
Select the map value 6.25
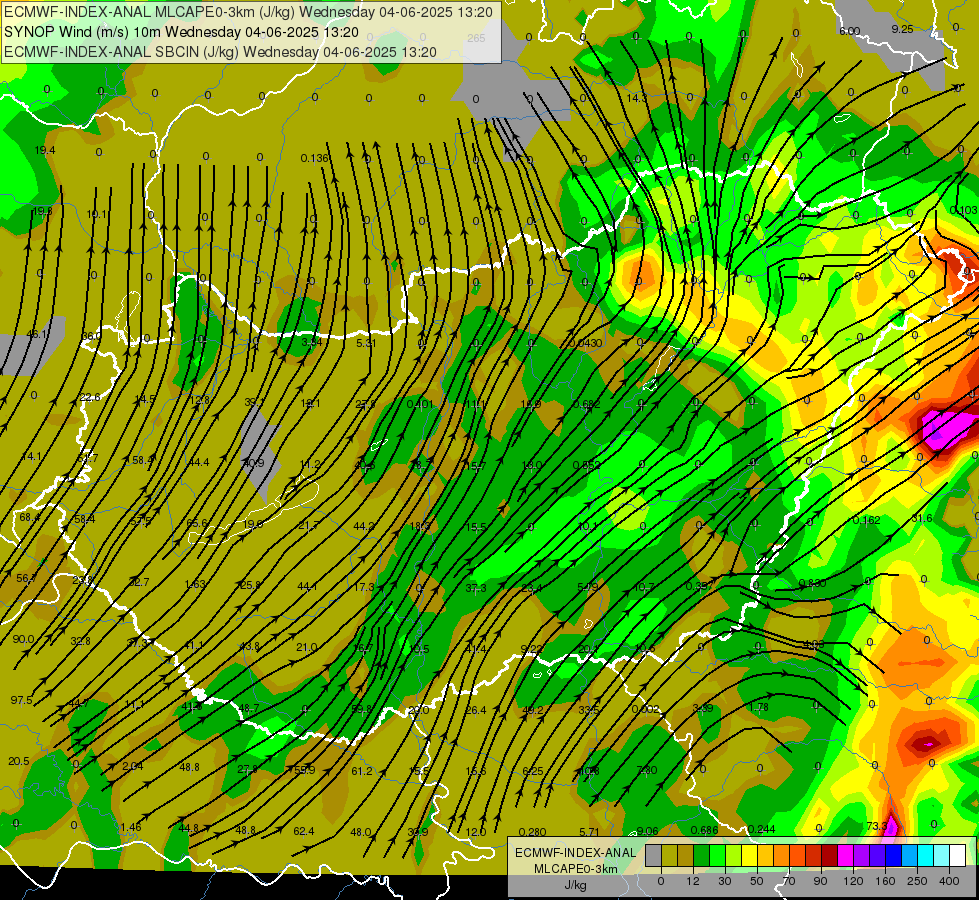pos(533,771)
